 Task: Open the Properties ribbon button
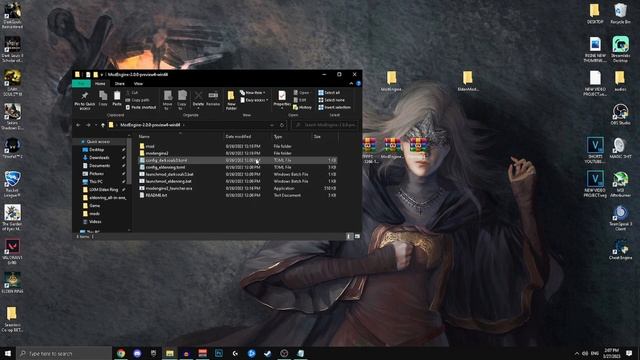tap(282, 100)
